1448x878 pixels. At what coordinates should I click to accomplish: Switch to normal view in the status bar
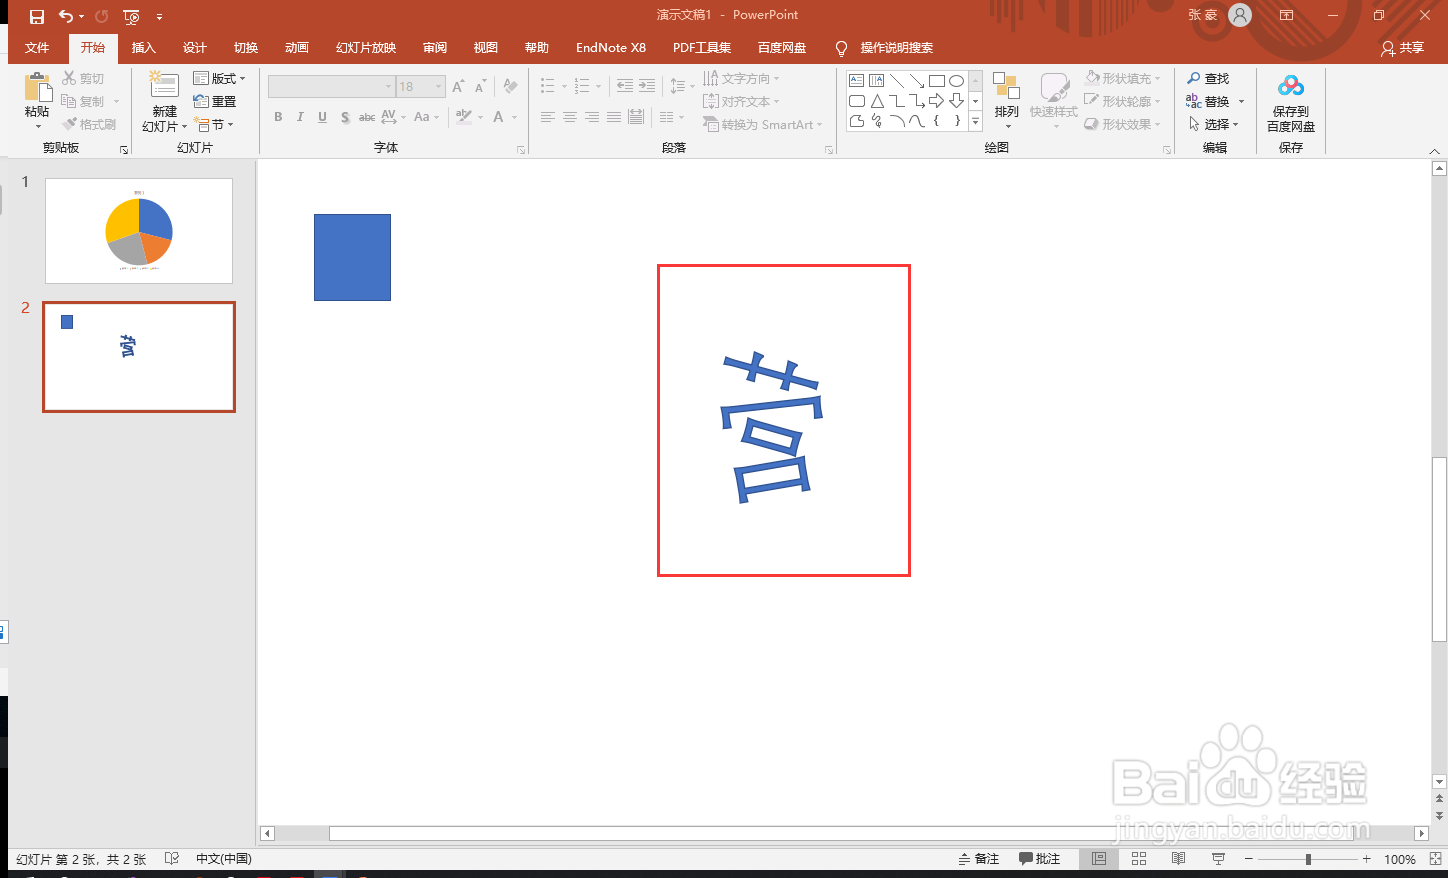click(x=1099, y=859)
